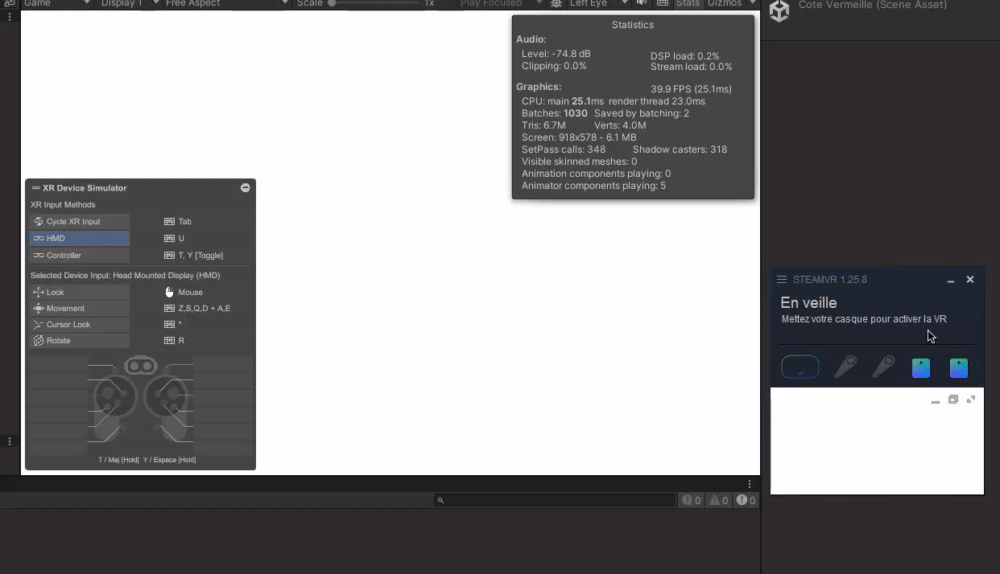The image size is (1000, 574).
Task: Expand SteamVR mirror view to fullscreen
Action: pos(971,399)
